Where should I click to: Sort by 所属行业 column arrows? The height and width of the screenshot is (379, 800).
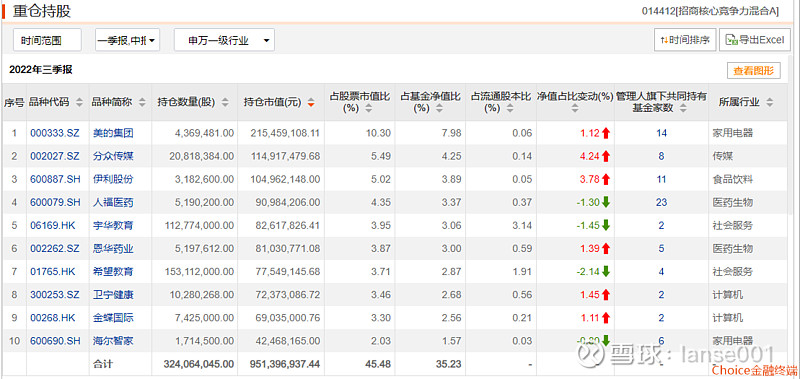pyautogui.click(x=769, y=102)
